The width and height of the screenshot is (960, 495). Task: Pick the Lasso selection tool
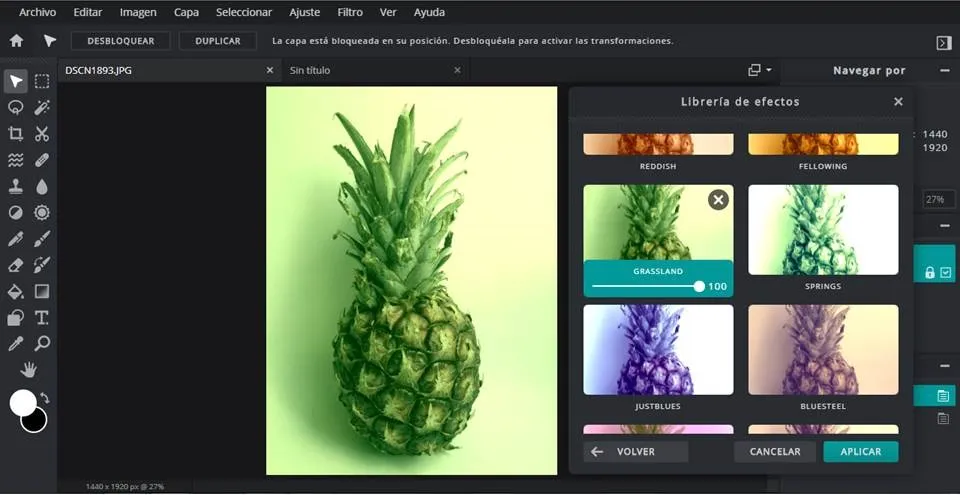15,107
